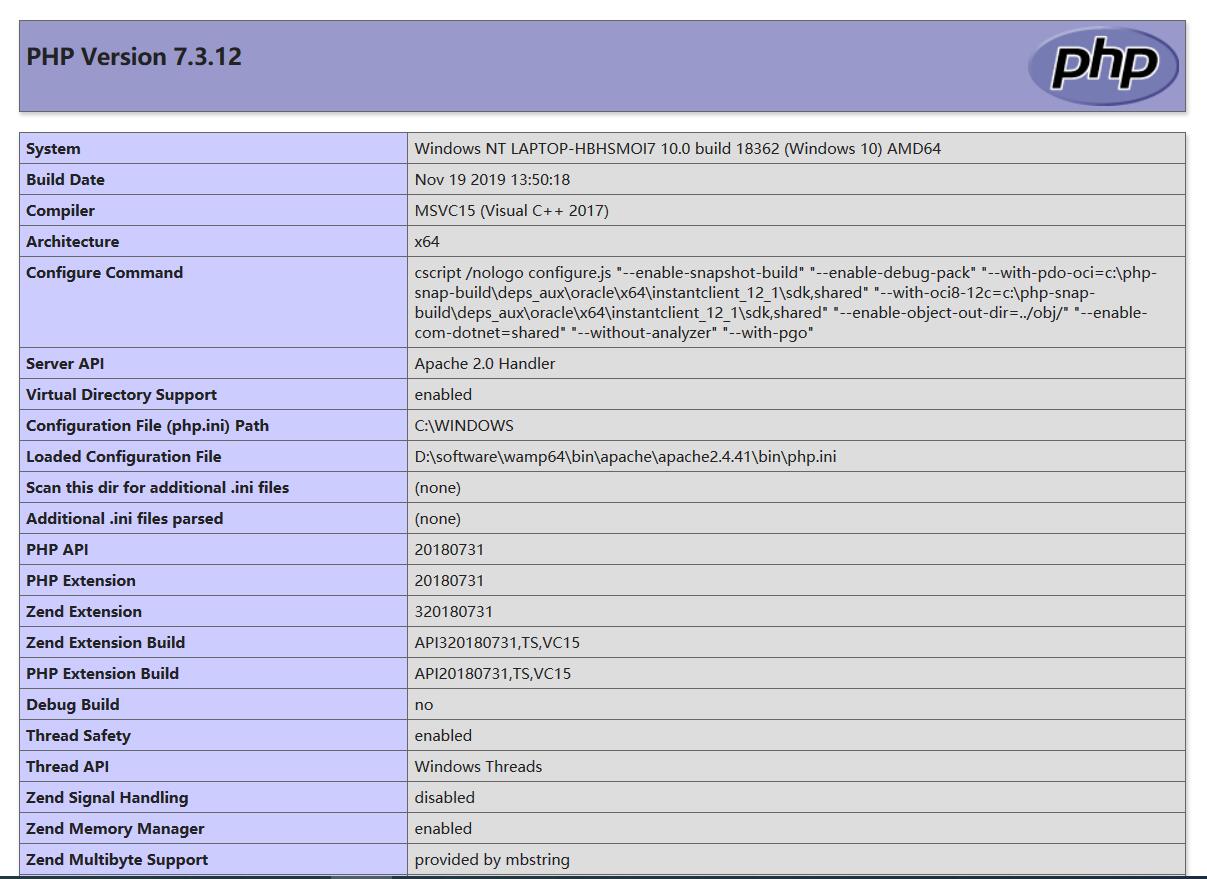Click the 'PHP Extension' label
This screenshot has width=1207, height=879.
(81, 581)
